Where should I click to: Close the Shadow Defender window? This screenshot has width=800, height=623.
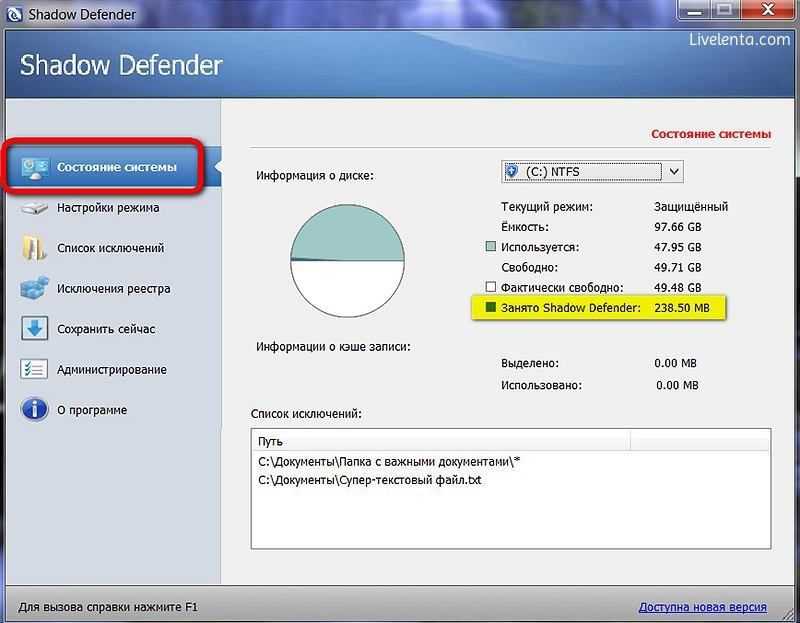[768, 9]
